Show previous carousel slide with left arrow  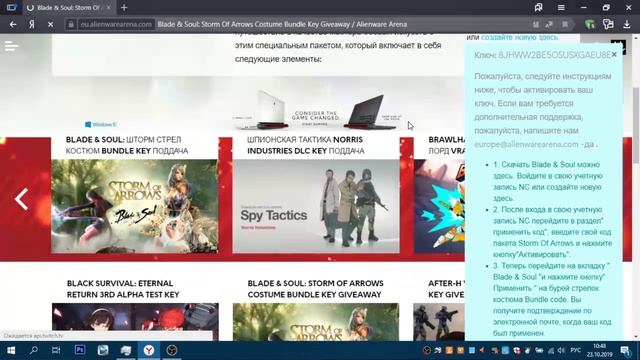click(x=21, y=199)
